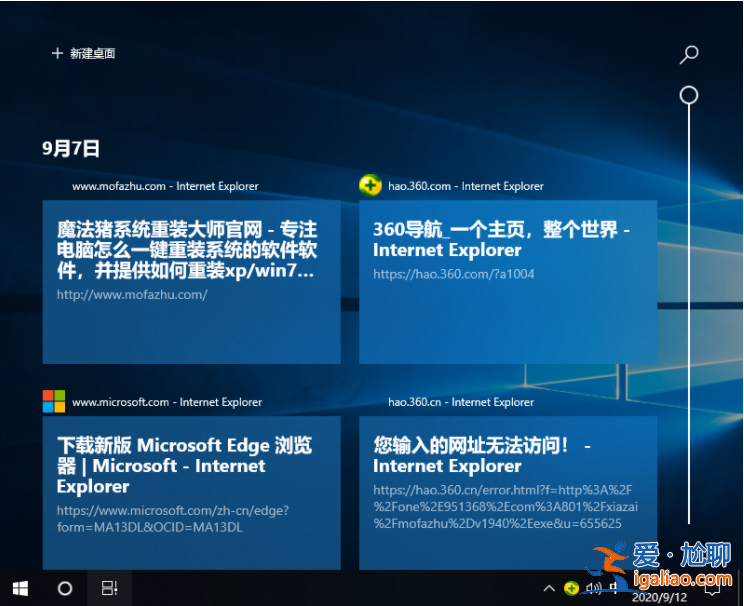Open the 您输入的网址无法访问 activity card

pyautogui.click(x=508, y=493)
